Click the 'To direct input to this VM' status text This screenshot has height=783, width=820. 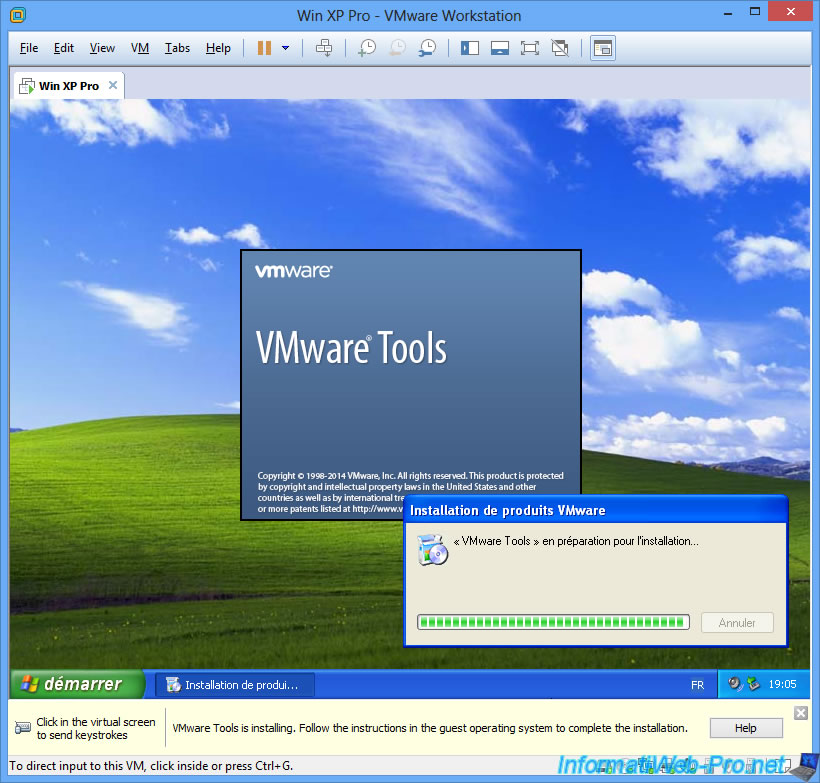click(151, 766)
